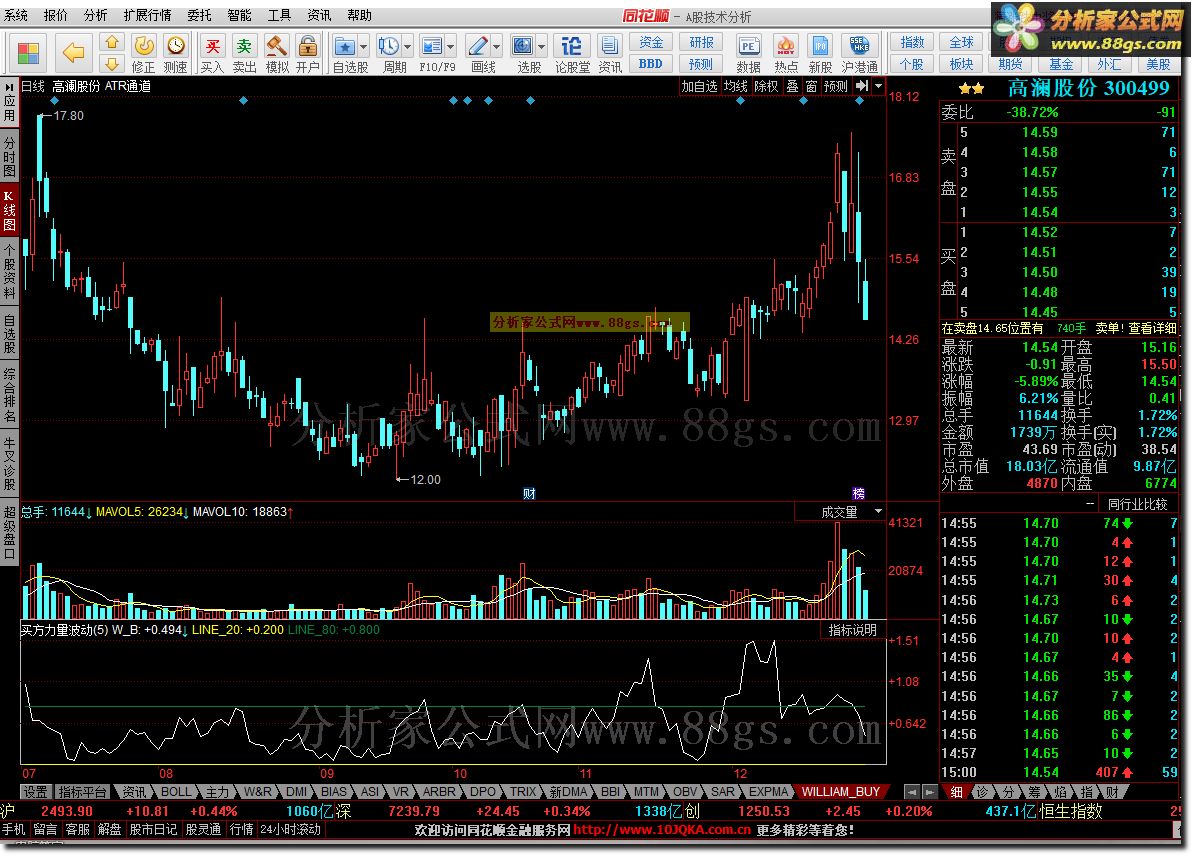Screen dimensions: 1193x855
Task: Click 查看详细 link in order info
Action: (x=1153, y=329)
